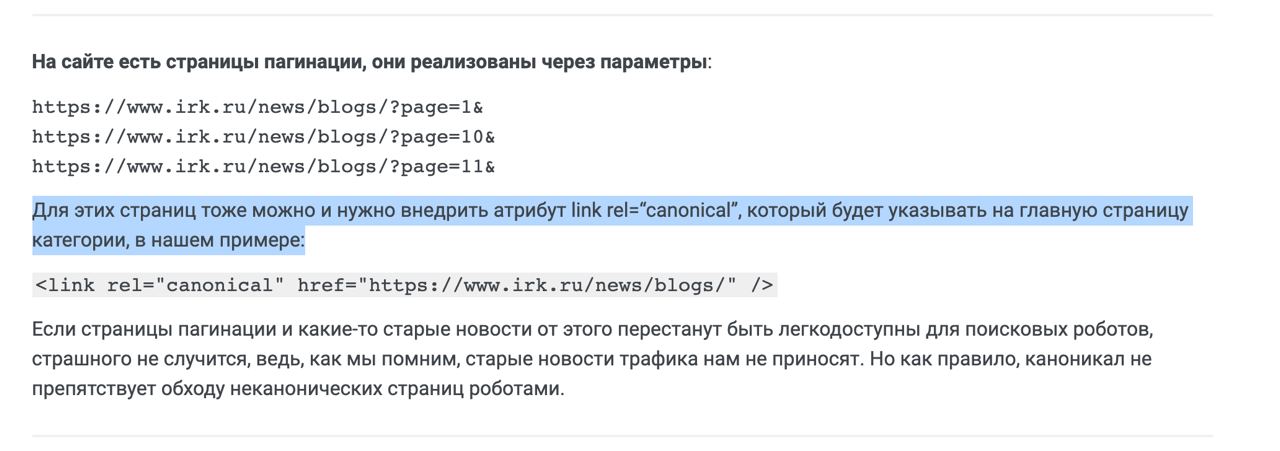Click the word "параметры" in the bold heading
Viewport: 1280px width, 451px height.
pyautogui.click(x=655, y=62)
